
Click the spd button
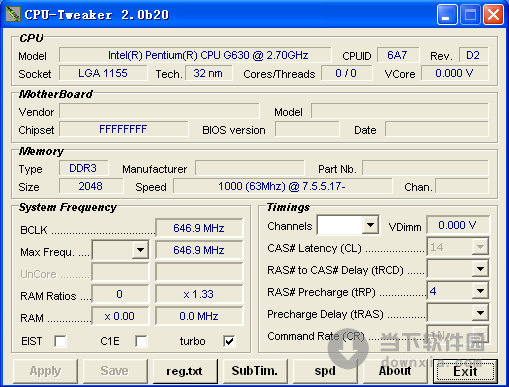click(x=325, y=371)
